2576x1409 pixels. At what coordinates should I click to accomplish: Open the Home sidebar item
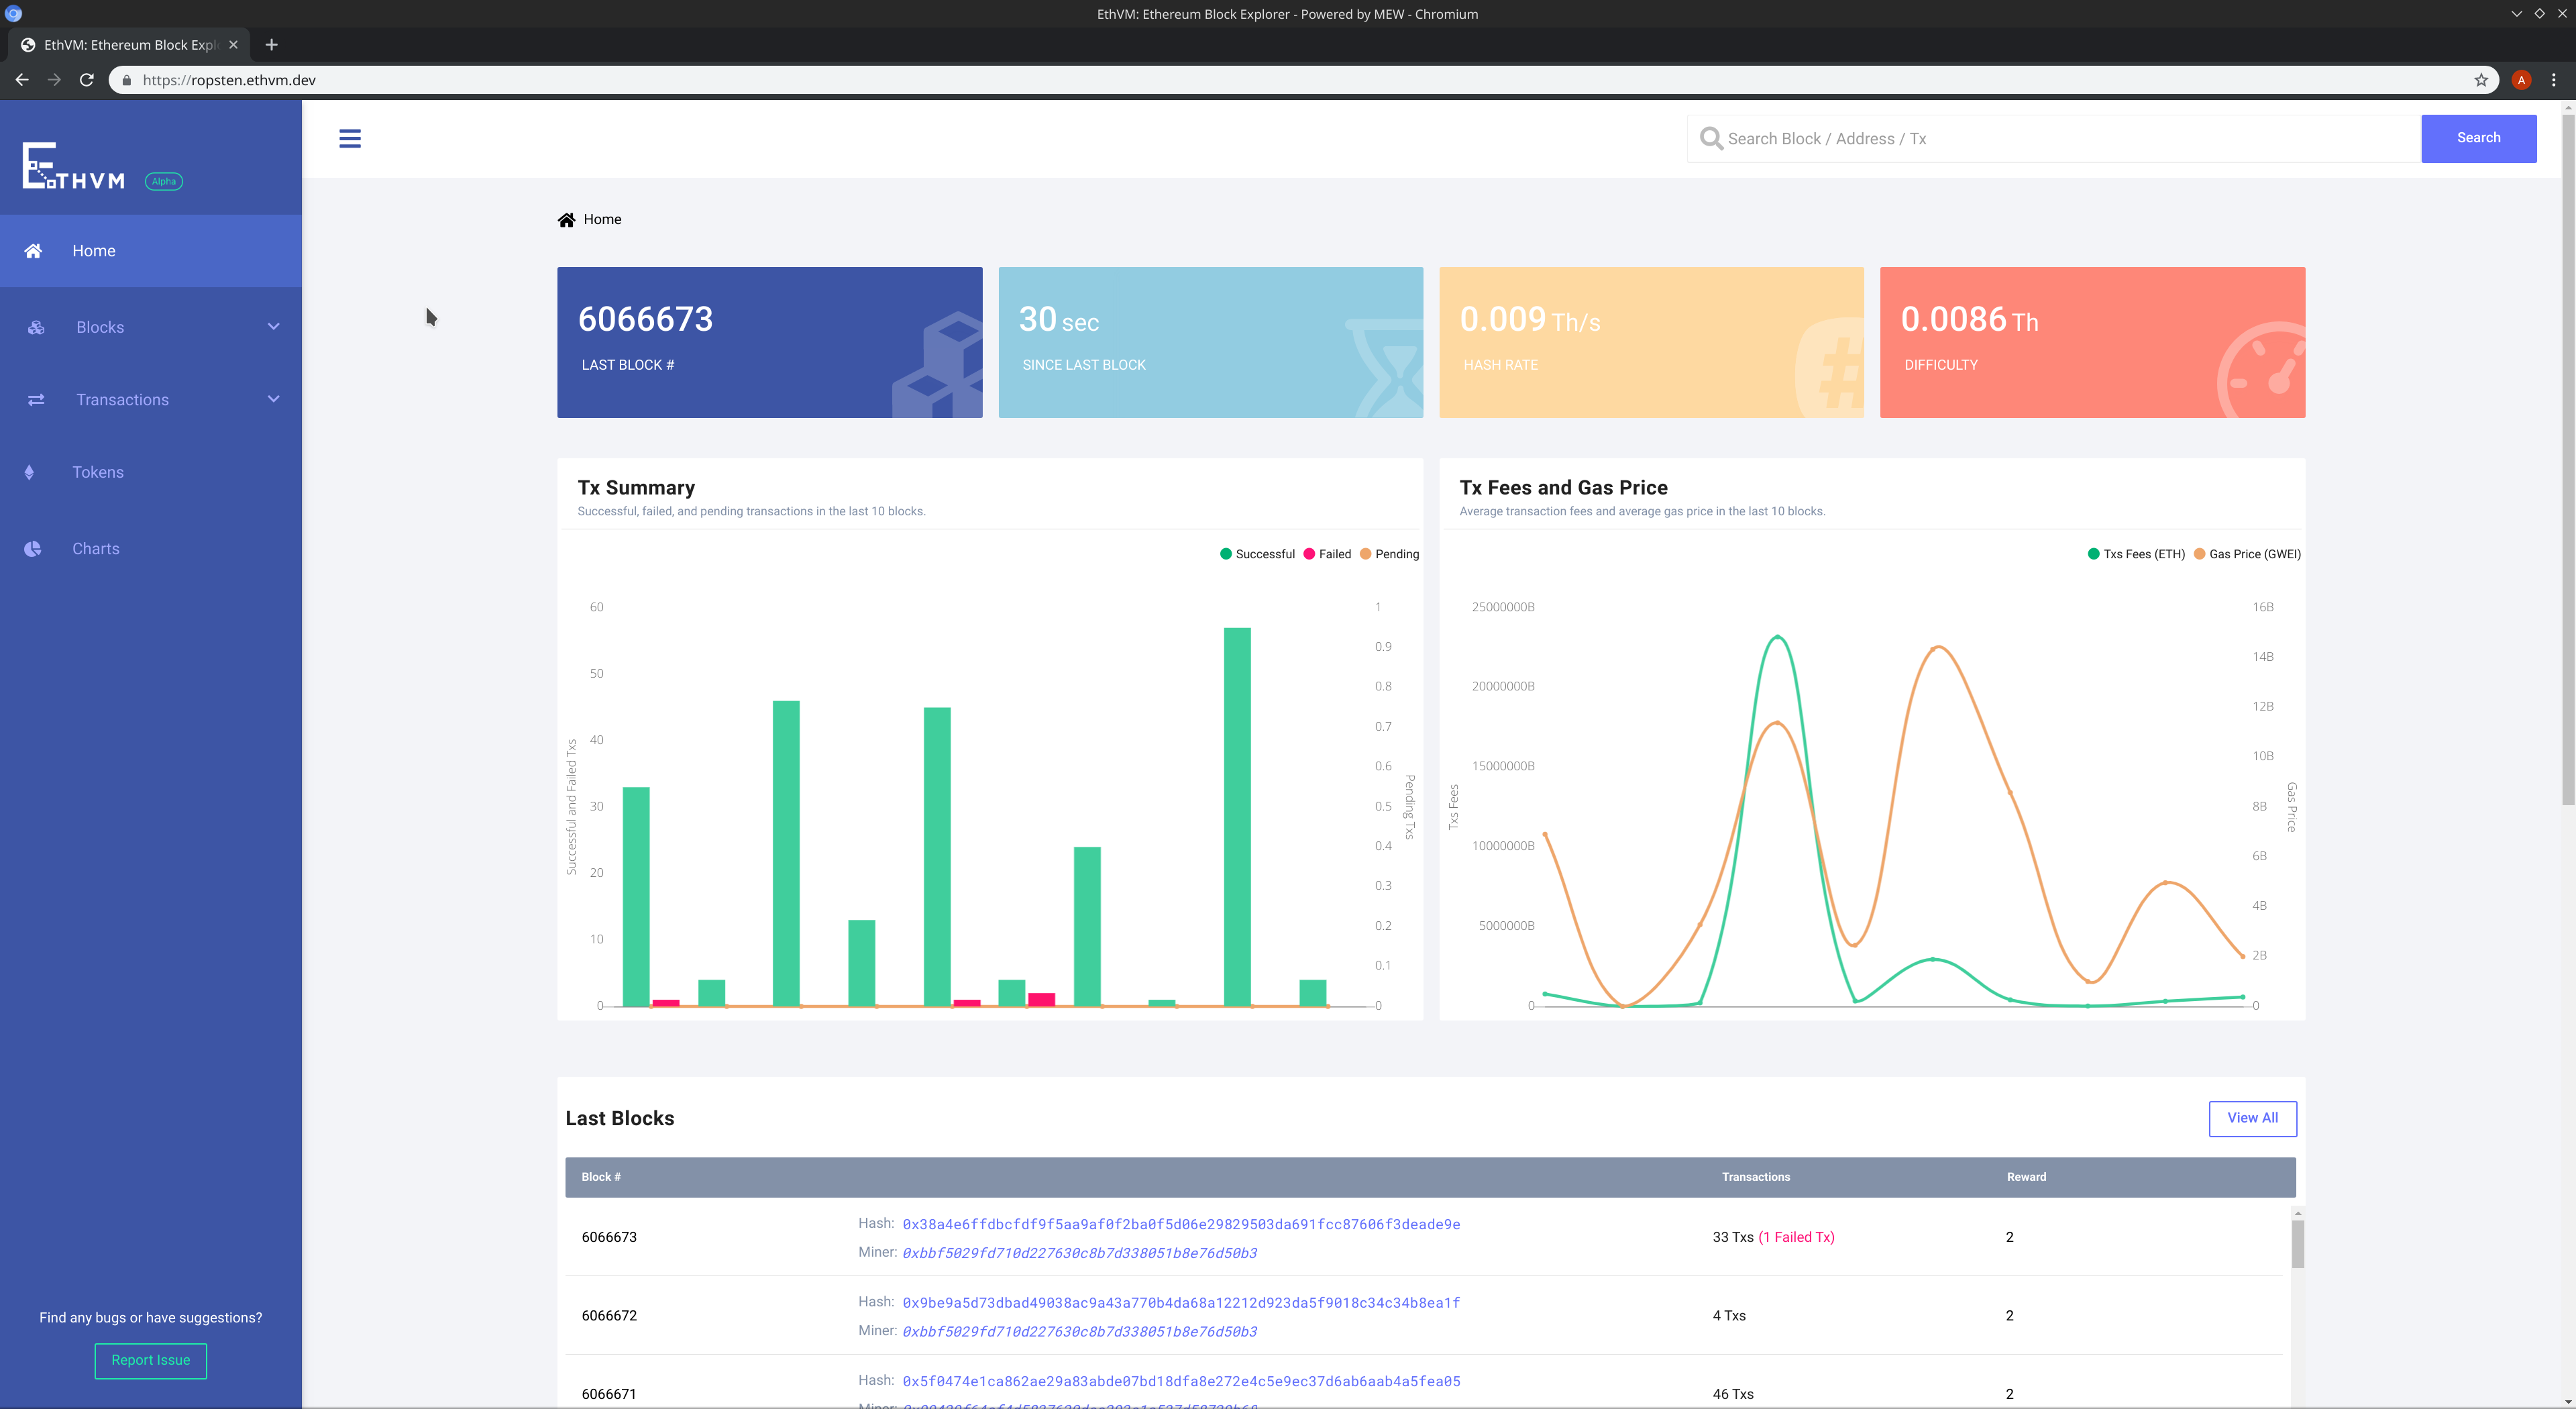coord(94,251)
